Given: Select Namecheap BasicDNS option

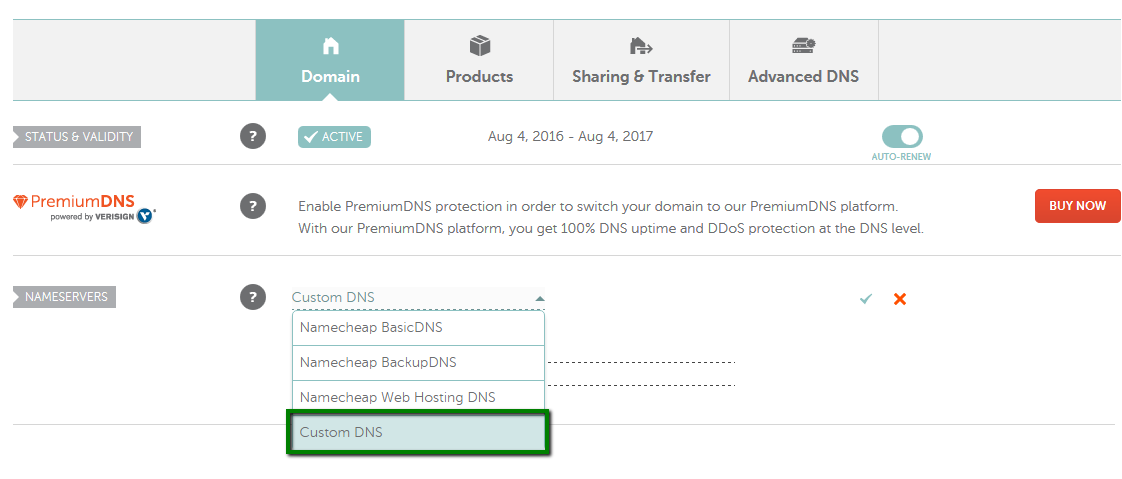Looking at the screenshot, I should (419, 328).
